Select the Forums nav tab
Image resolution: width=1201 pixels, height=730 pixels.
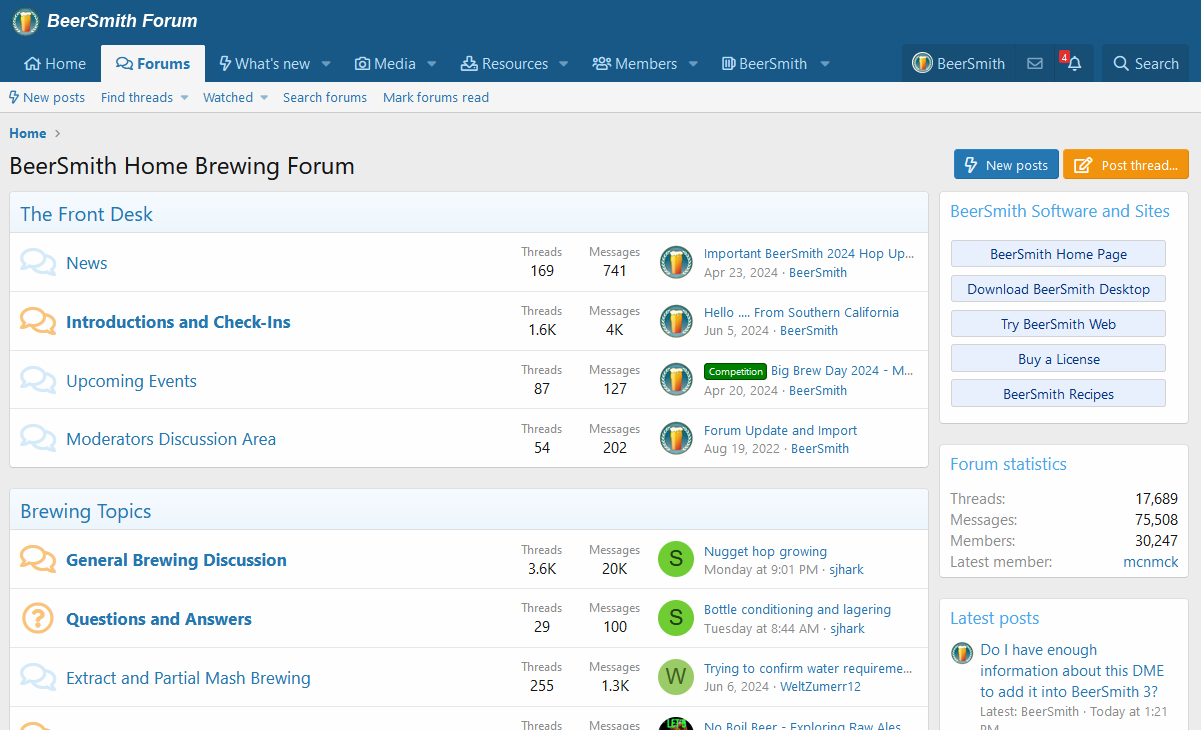click(153, 64)
